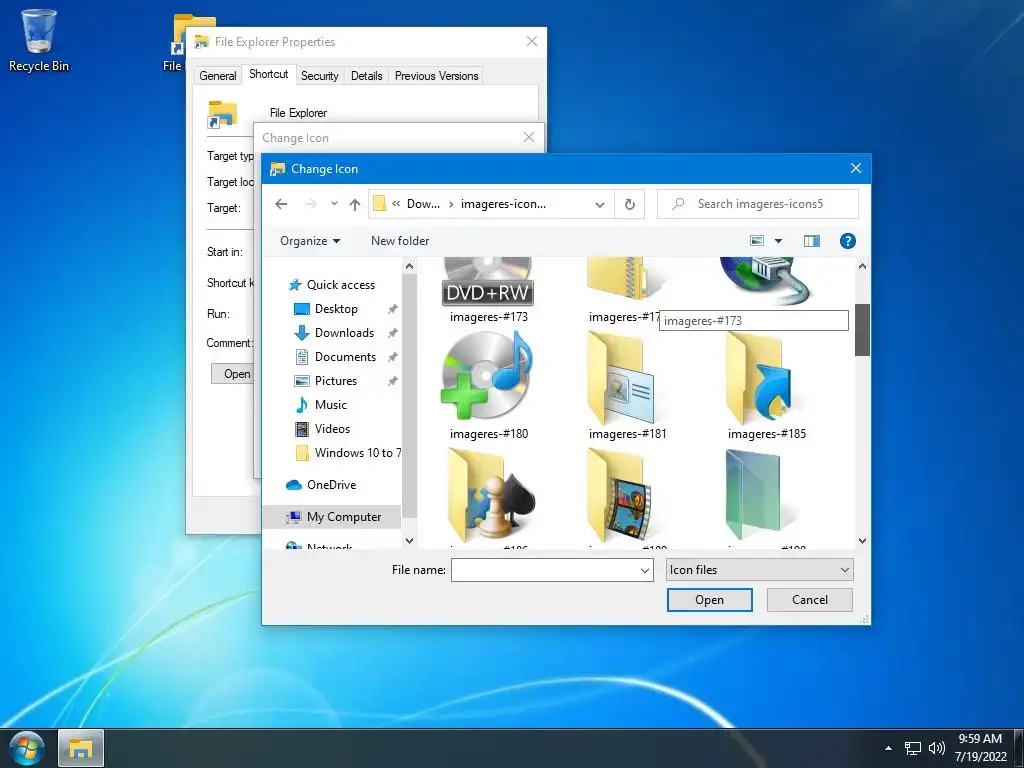Refresh the imageres-icons5 folder view

pos(630,204)
